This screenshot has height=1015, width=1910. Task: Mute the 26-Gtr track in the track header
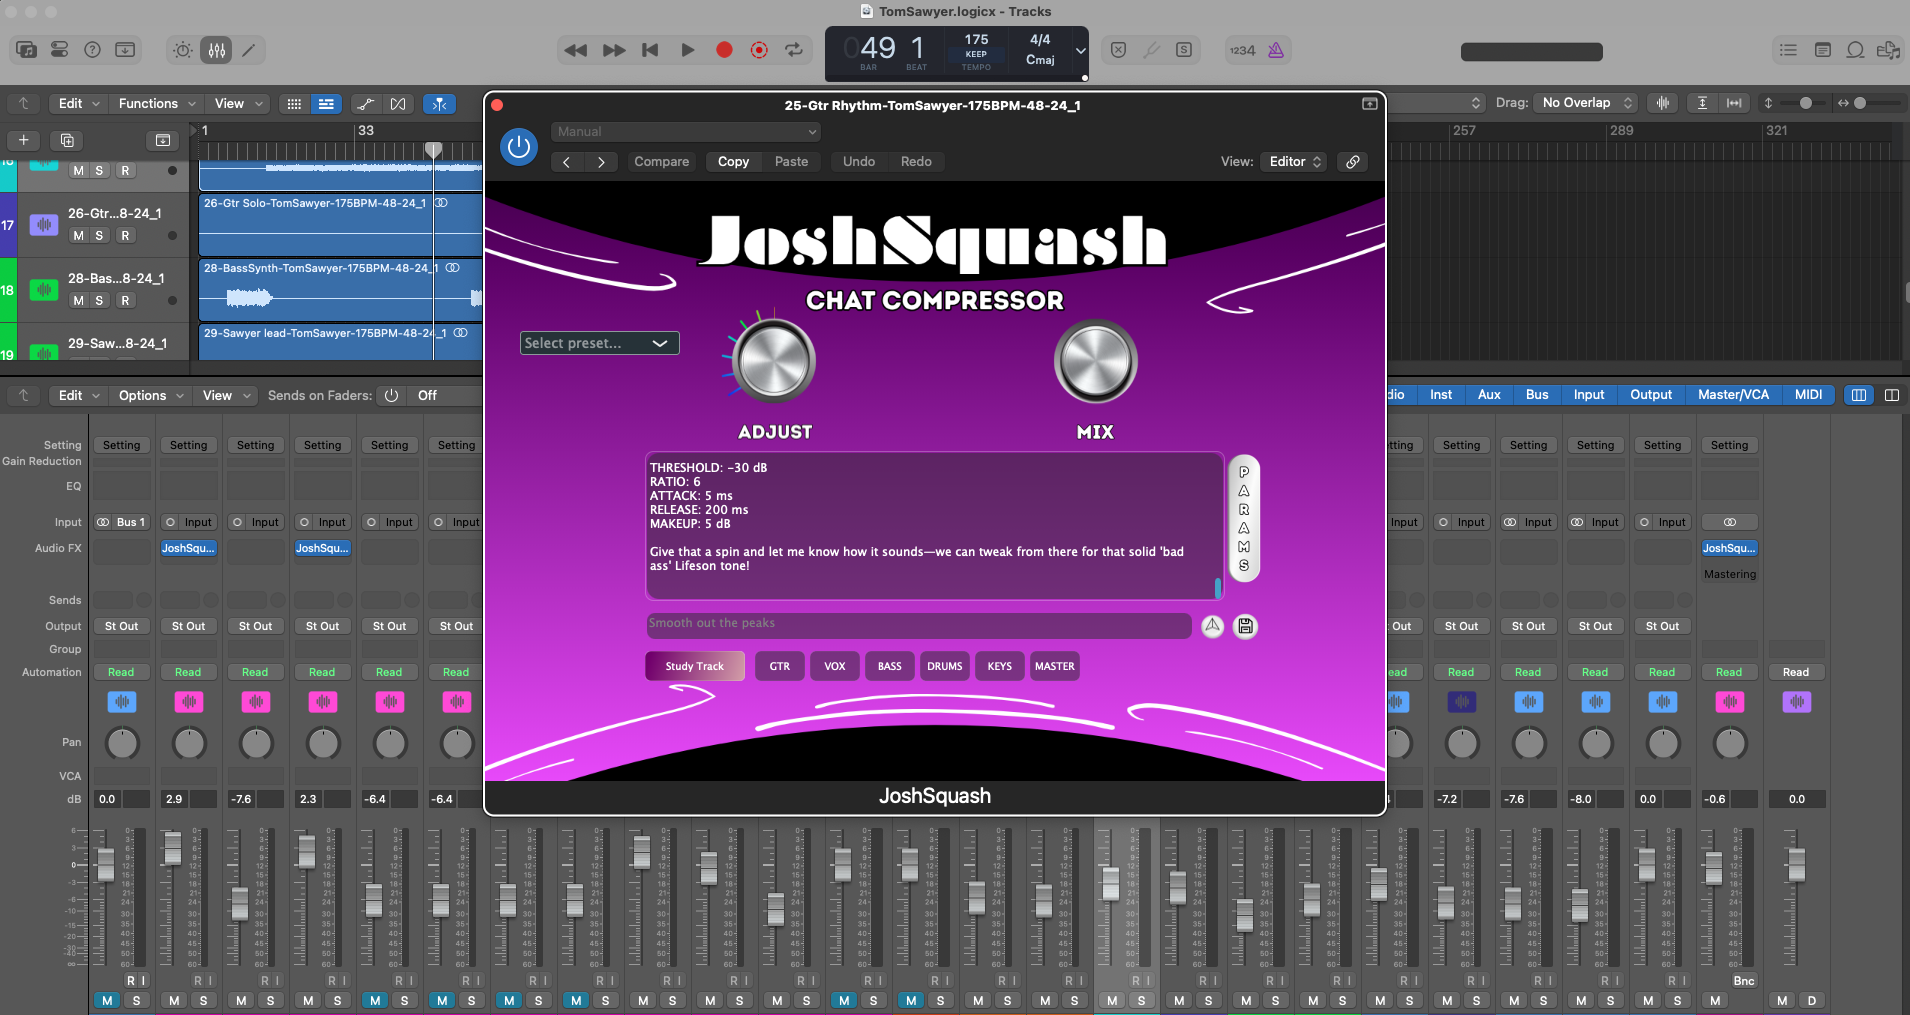click(x=78, y=236)
